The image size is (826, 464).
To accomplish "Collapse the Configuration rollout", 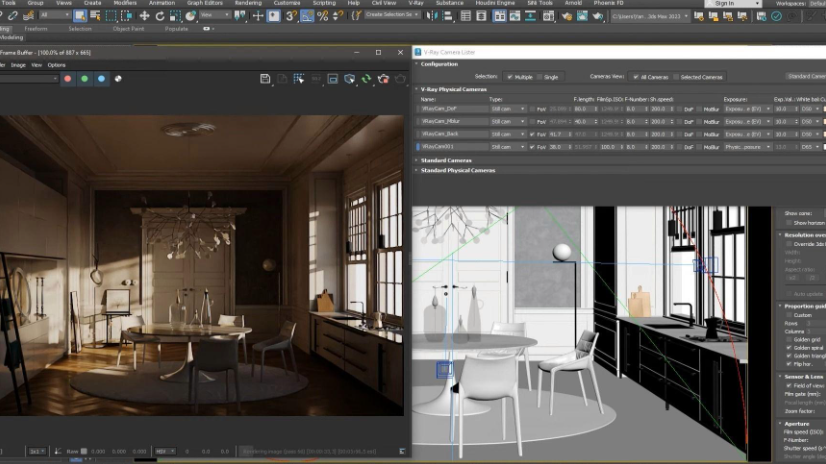I will pos(439,64).
